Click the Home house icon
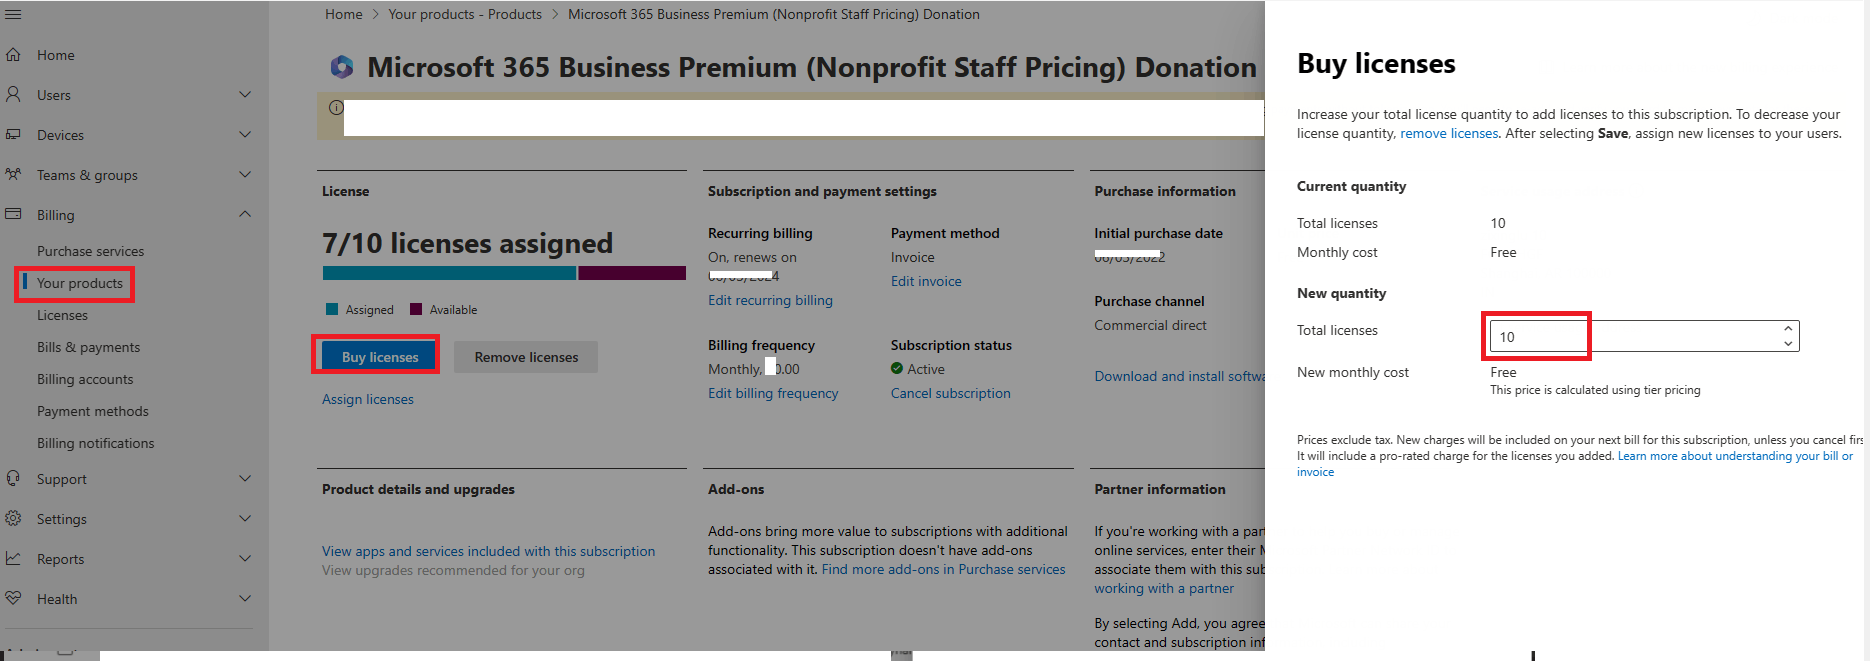The image size is (1870, 661). 13,55
